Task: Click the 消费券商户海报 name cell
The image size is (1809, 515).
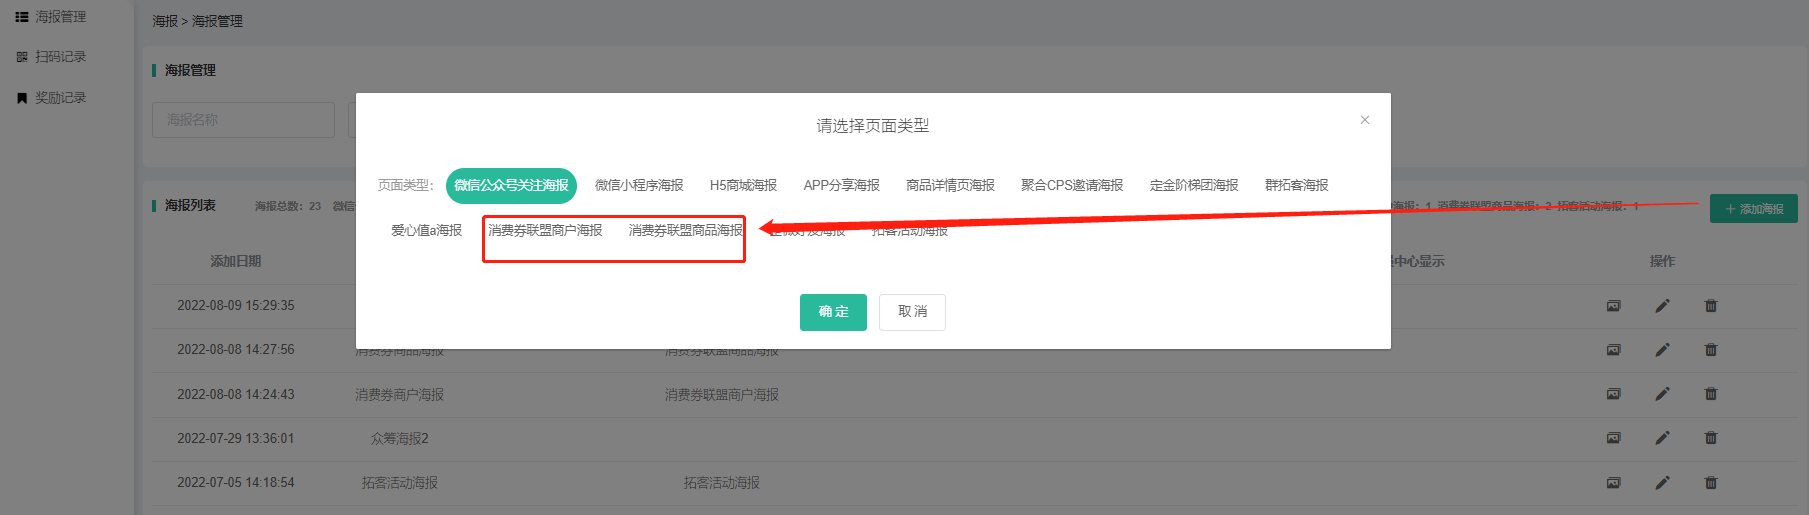Action: pos(399,395)
